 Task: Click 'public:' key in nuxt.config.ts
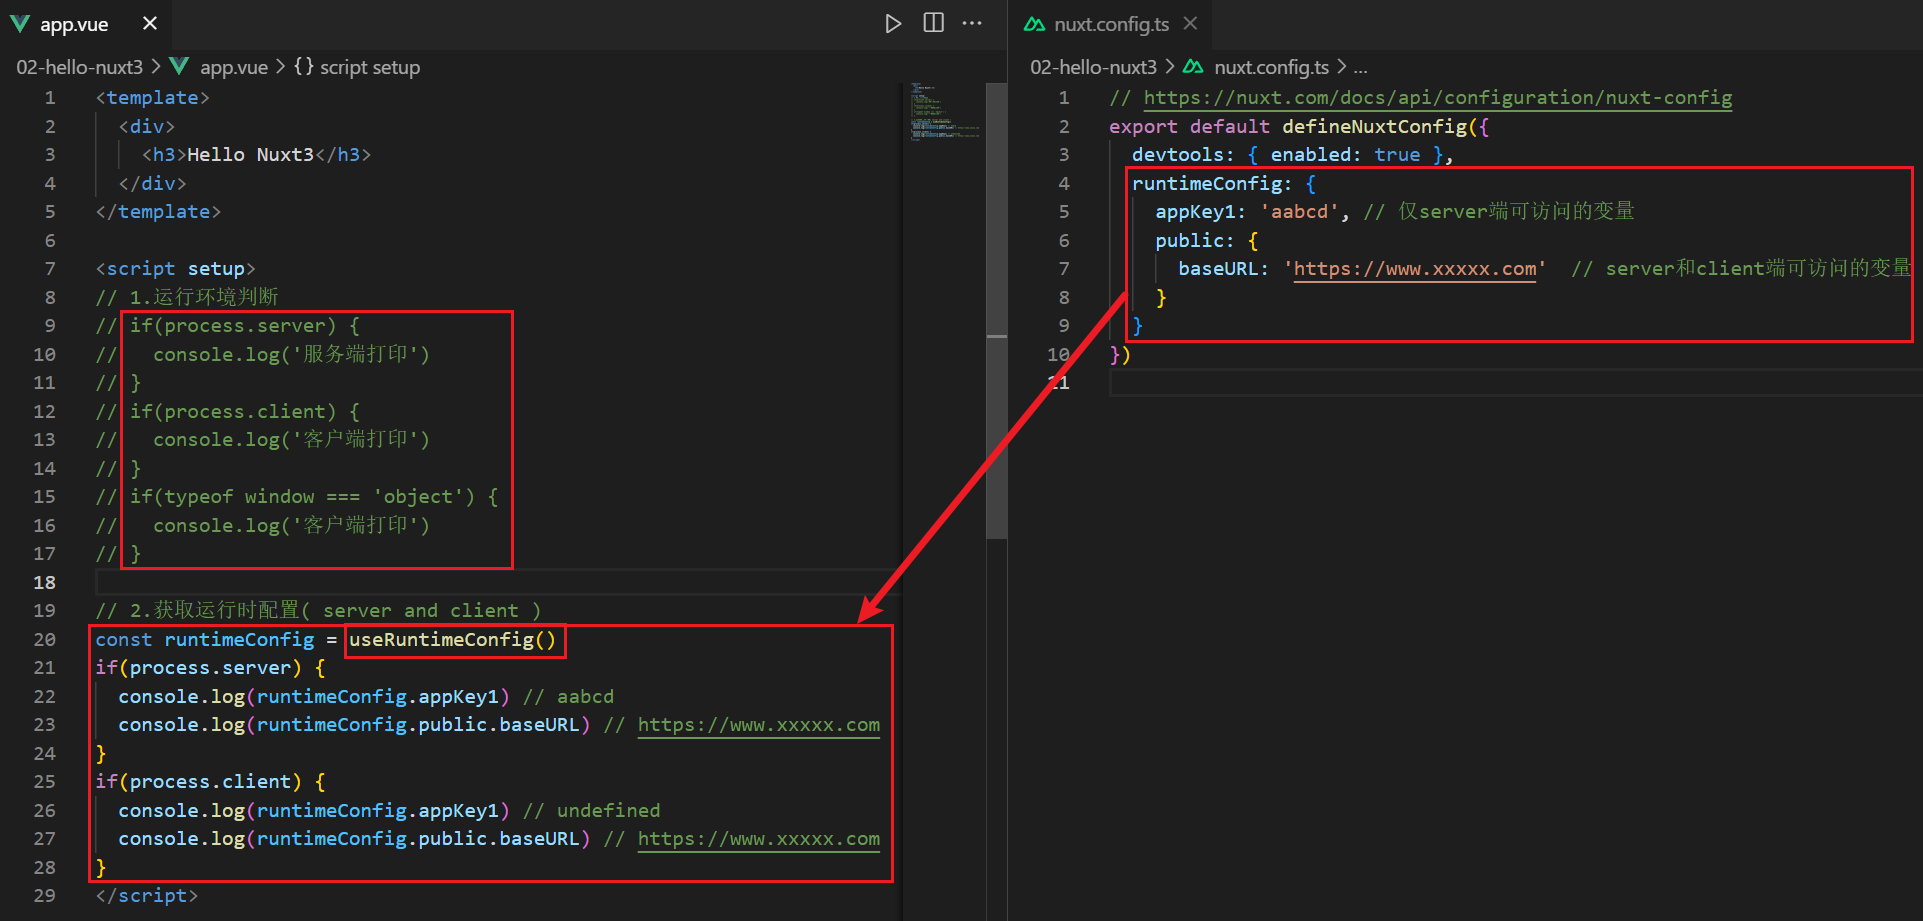coord(1195,241)
